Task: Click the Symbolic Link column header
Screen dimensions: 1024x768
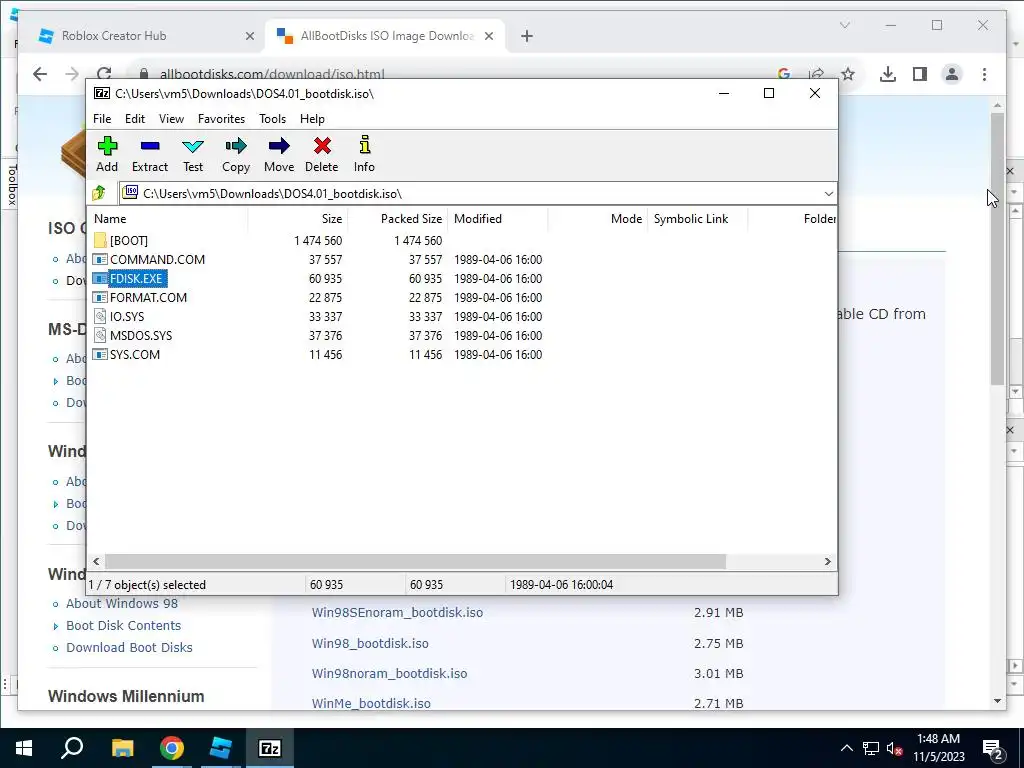Action: [x=697, y=219]
